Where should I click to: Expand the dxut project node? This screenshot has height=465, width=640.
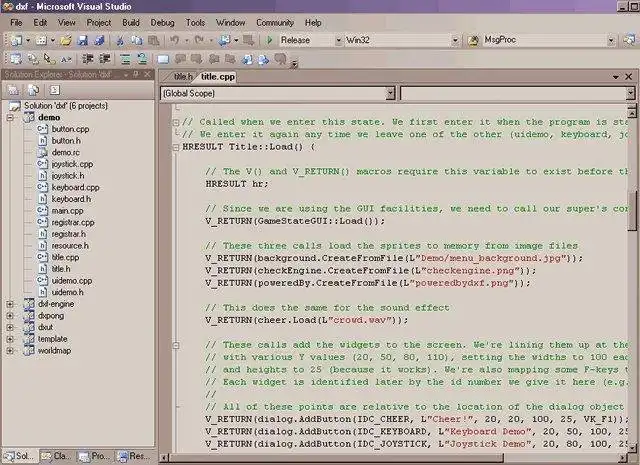click(10, 327)
